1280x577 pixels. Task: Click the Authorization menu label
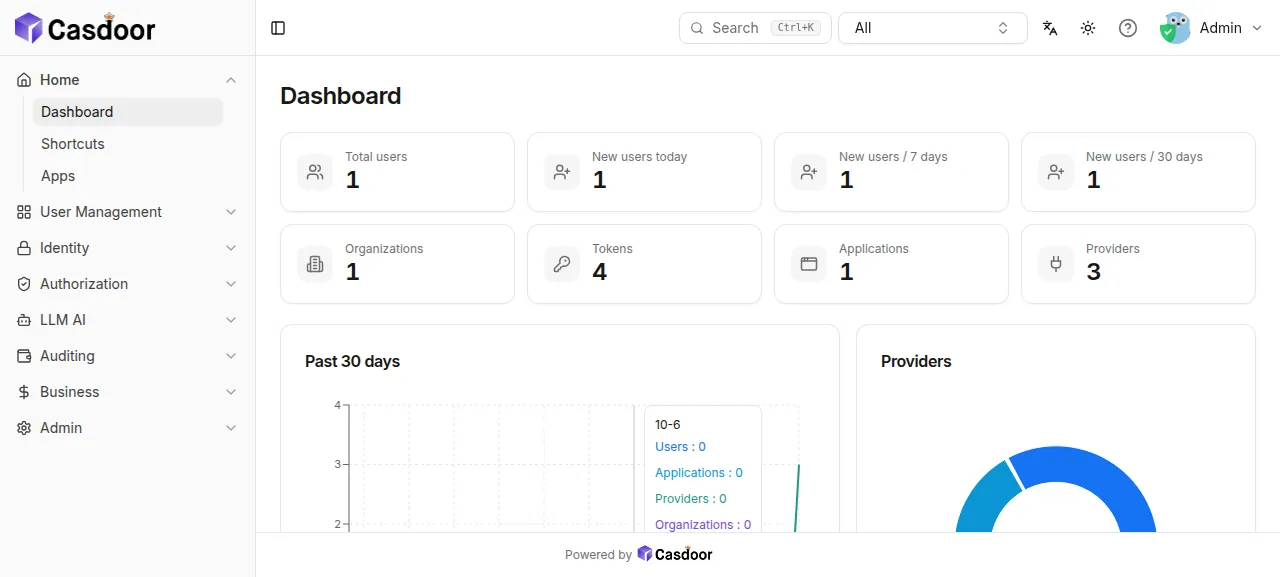pos(84,284)
